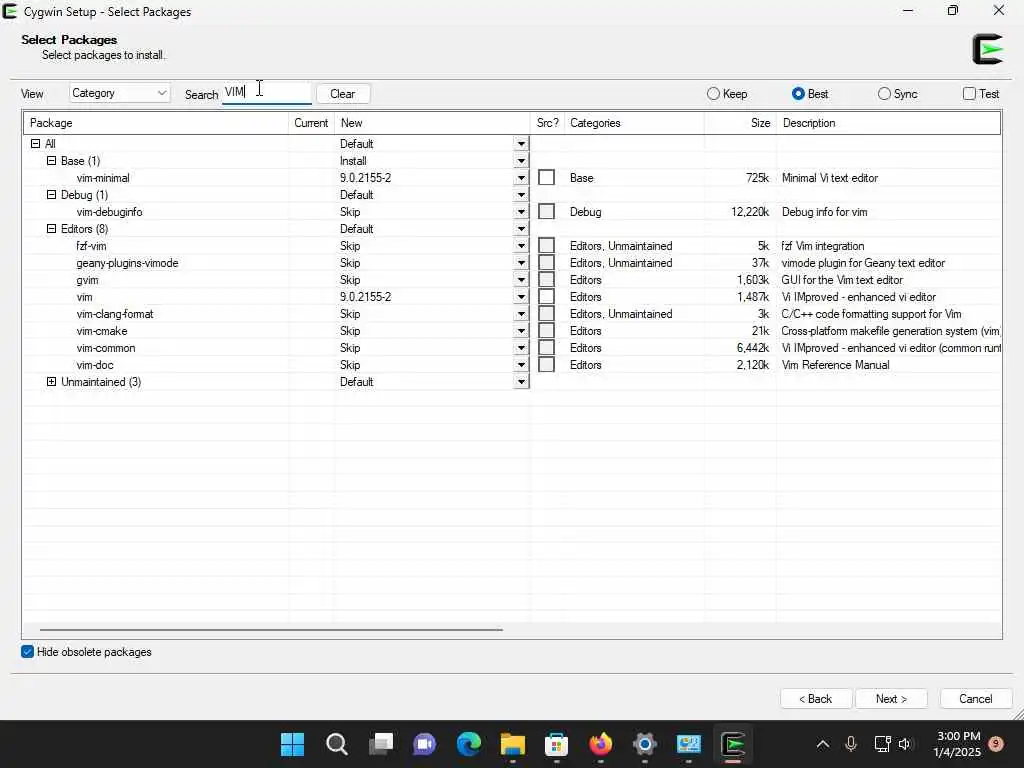This screenshot has height=768, width=1024.
Task: Open File Explorer from the taskbar
Action: click(x=513, y=744)
